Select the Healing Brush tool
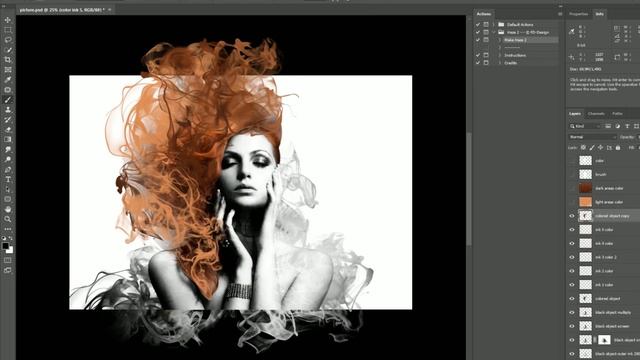This screenshot has width=640, height=360. click(x=8, y=90)
